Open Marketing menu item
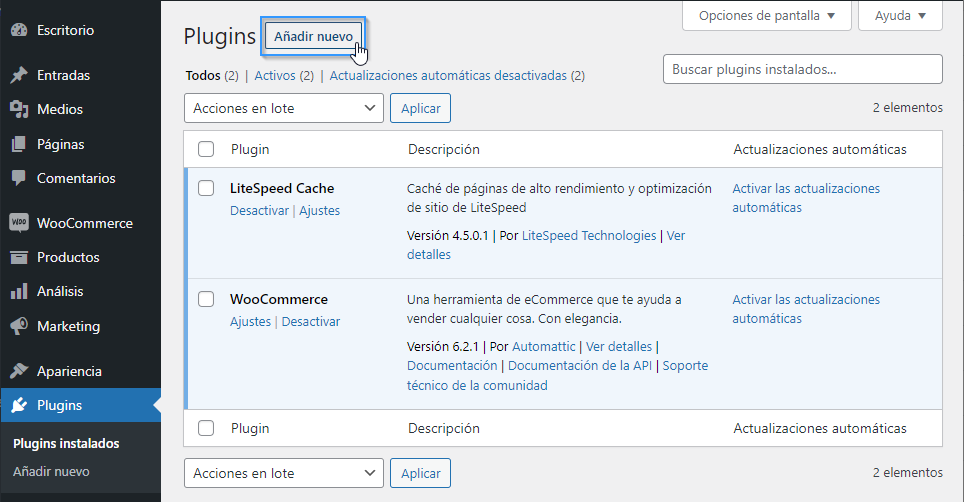 tap(68, 326)
